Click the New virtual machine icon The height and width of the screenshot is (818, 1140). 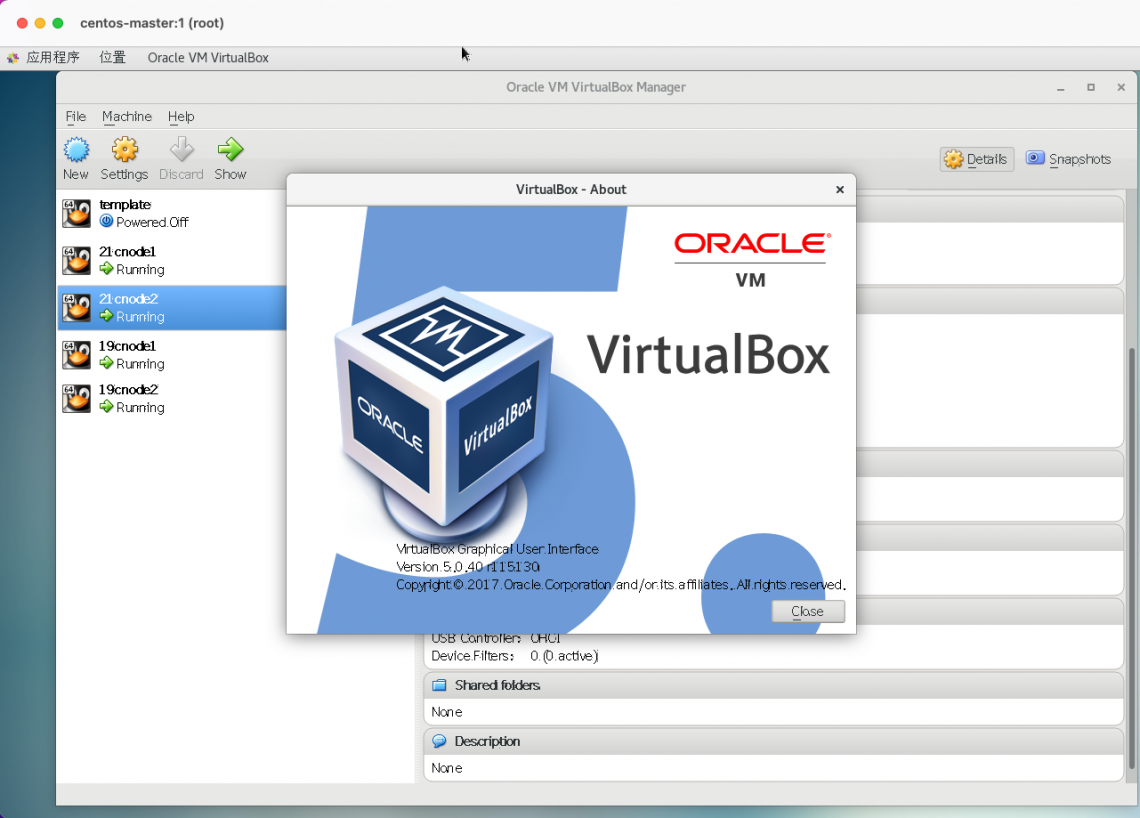pos(76,151)
